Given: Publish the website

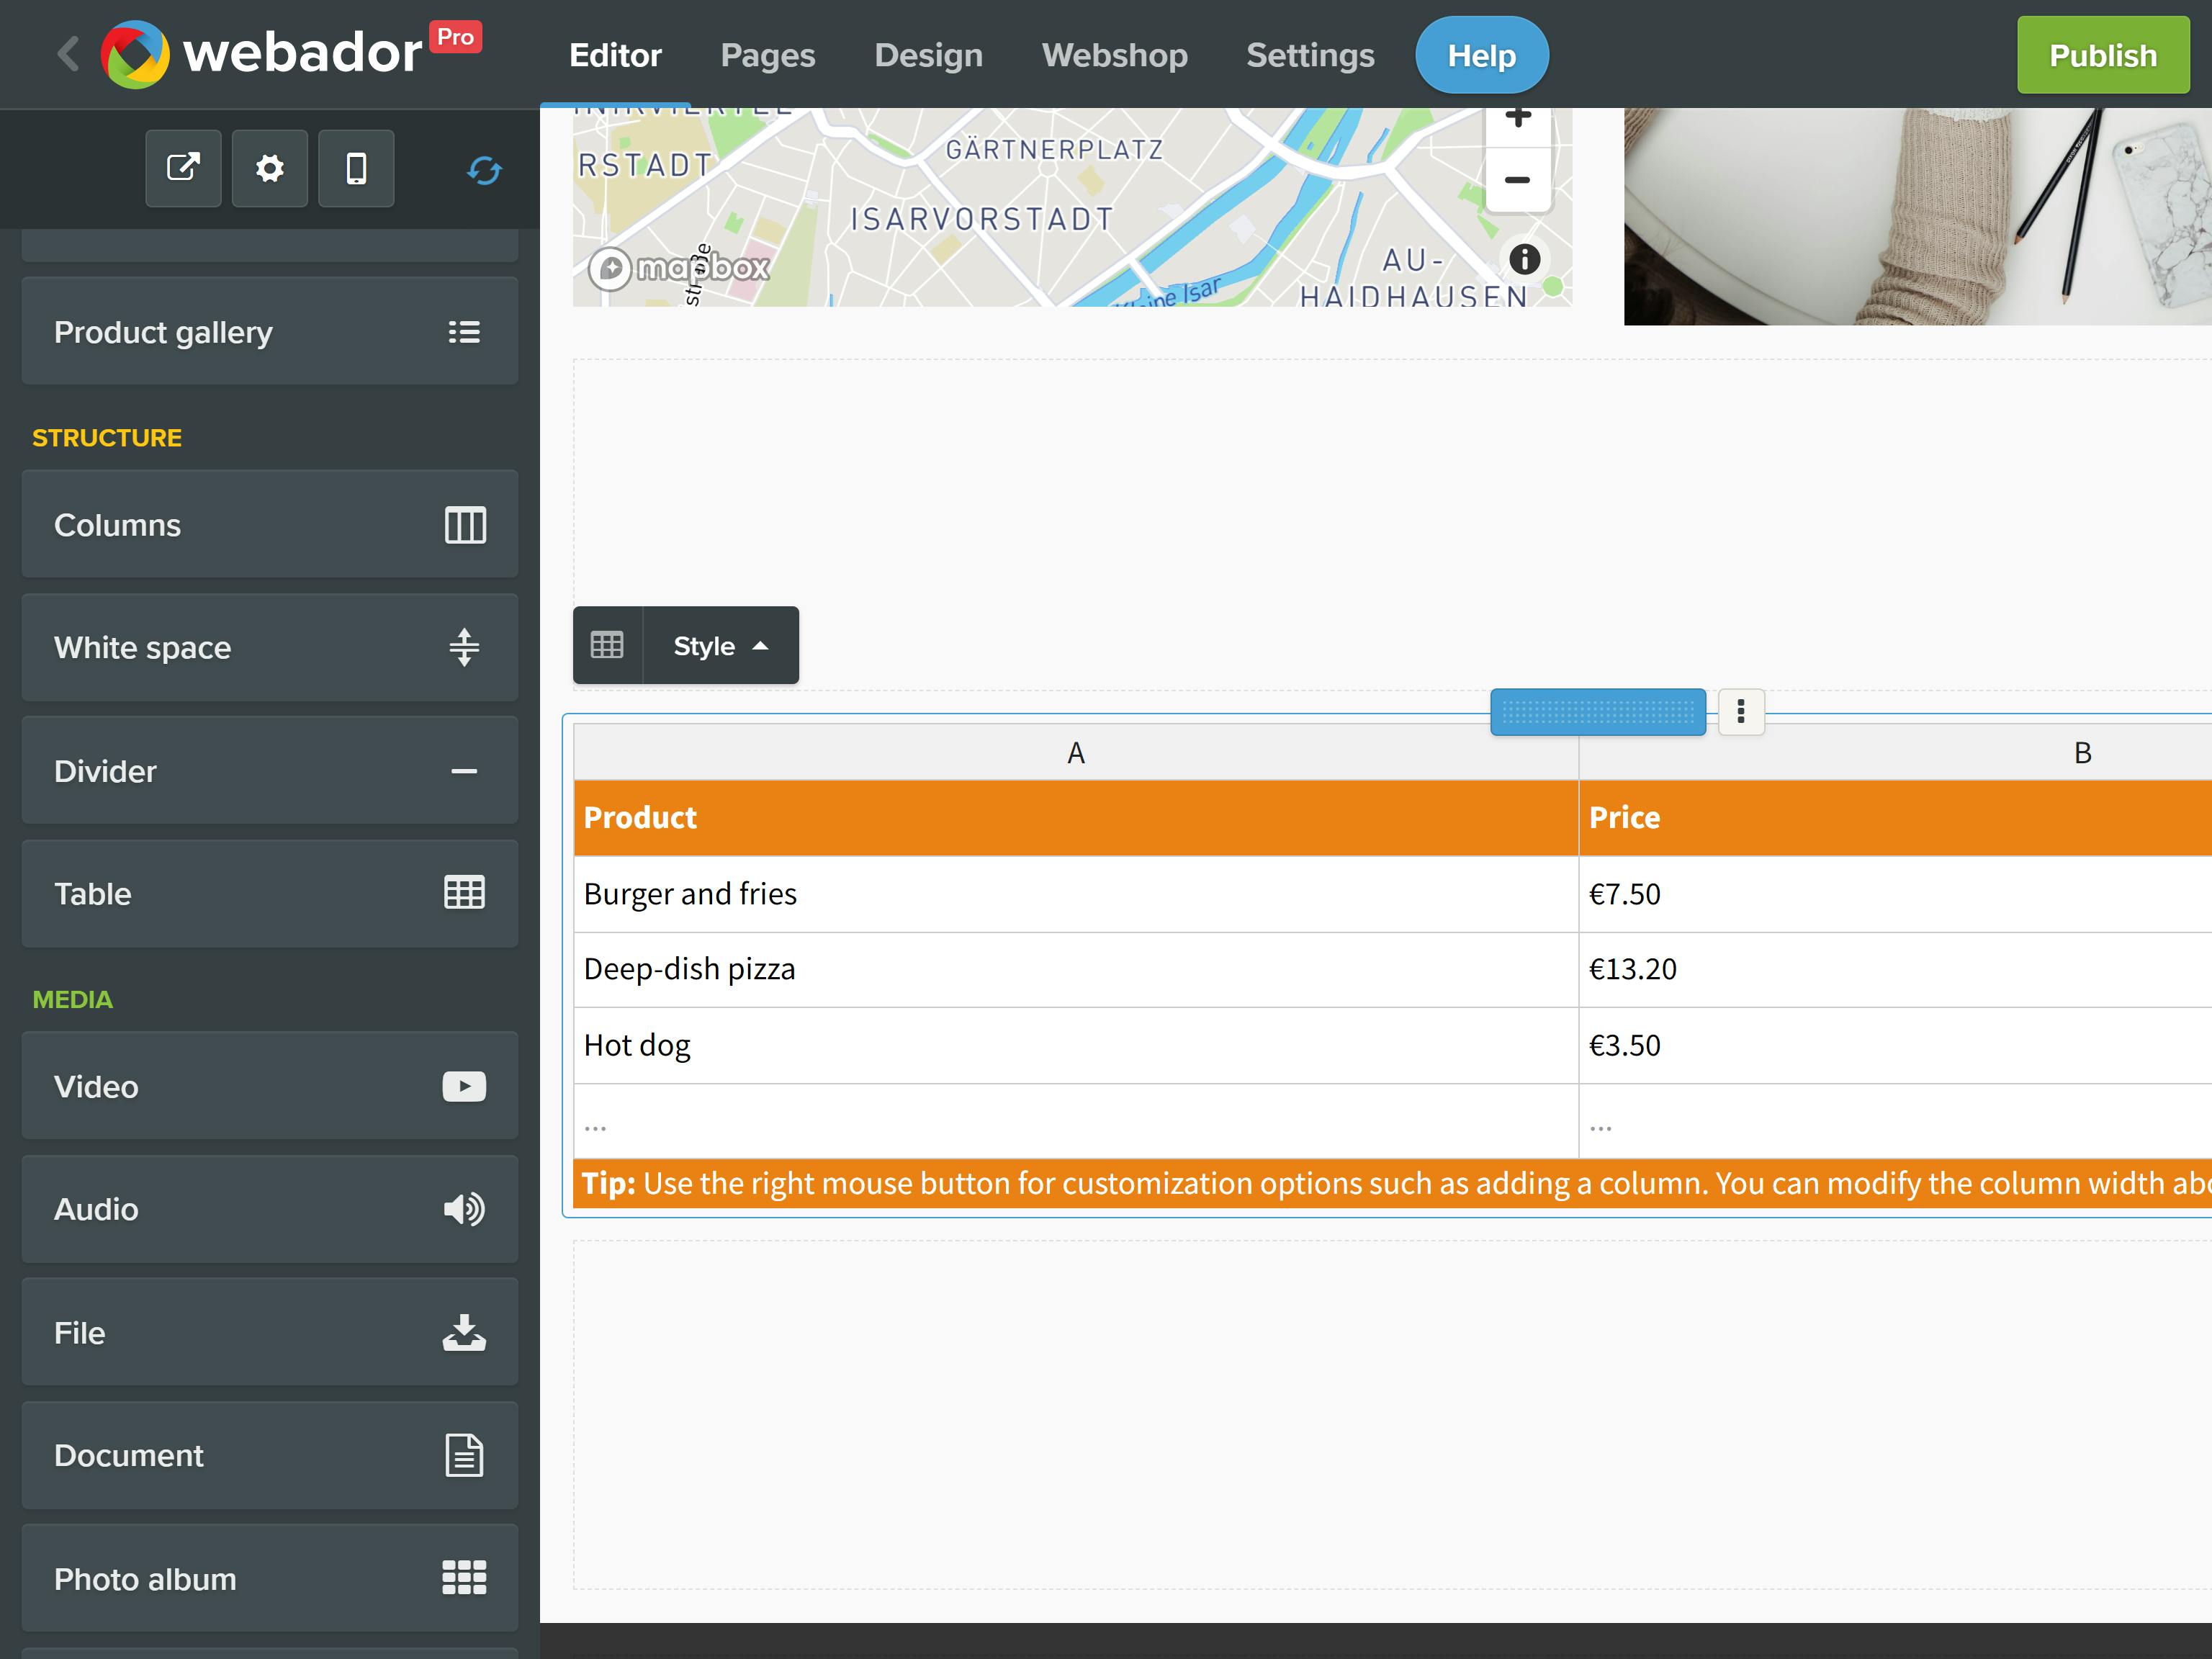Looking at the screenshot, I should [x=2102, y=55].
